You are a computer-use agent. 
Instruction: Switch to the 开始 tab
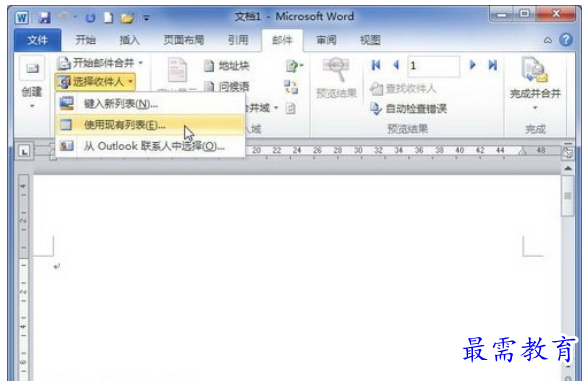click(85, 40)
